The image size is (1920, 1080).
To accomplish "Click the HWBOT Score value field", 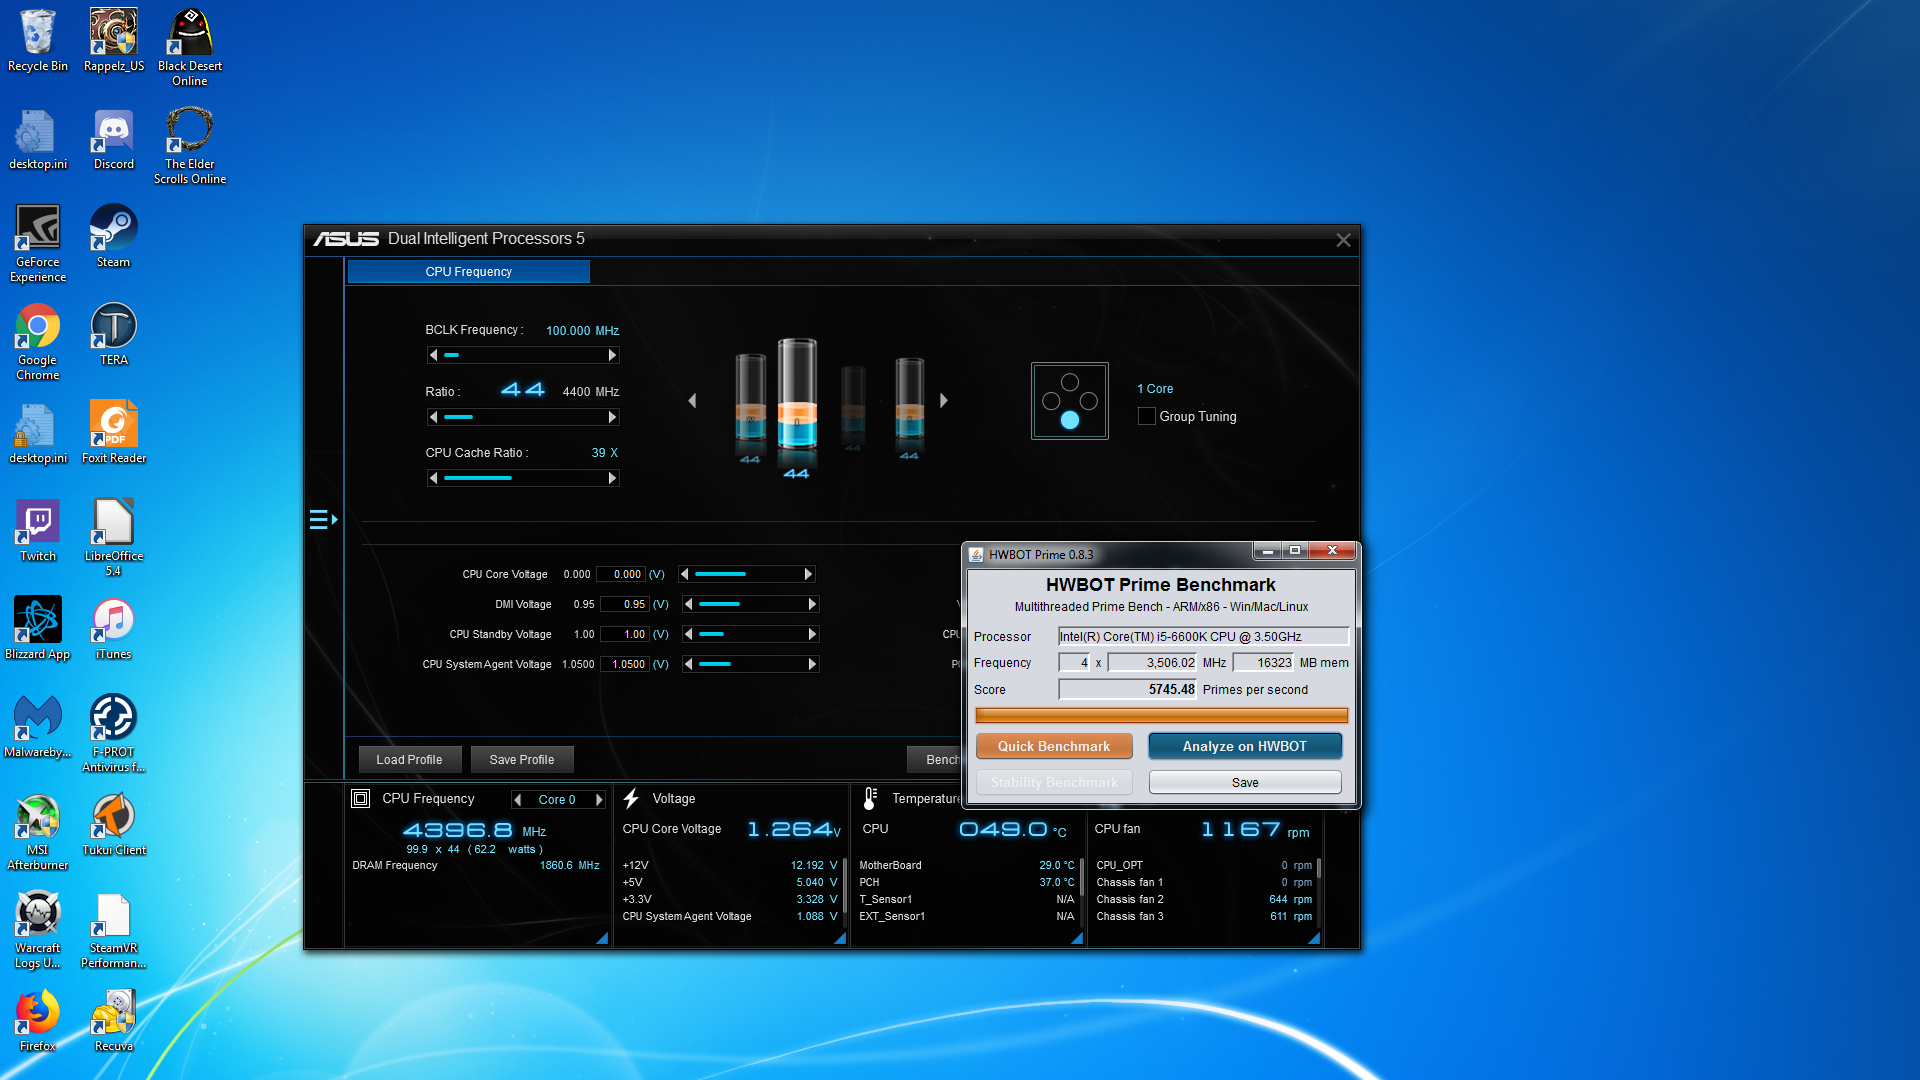I will pos(1128,690).
